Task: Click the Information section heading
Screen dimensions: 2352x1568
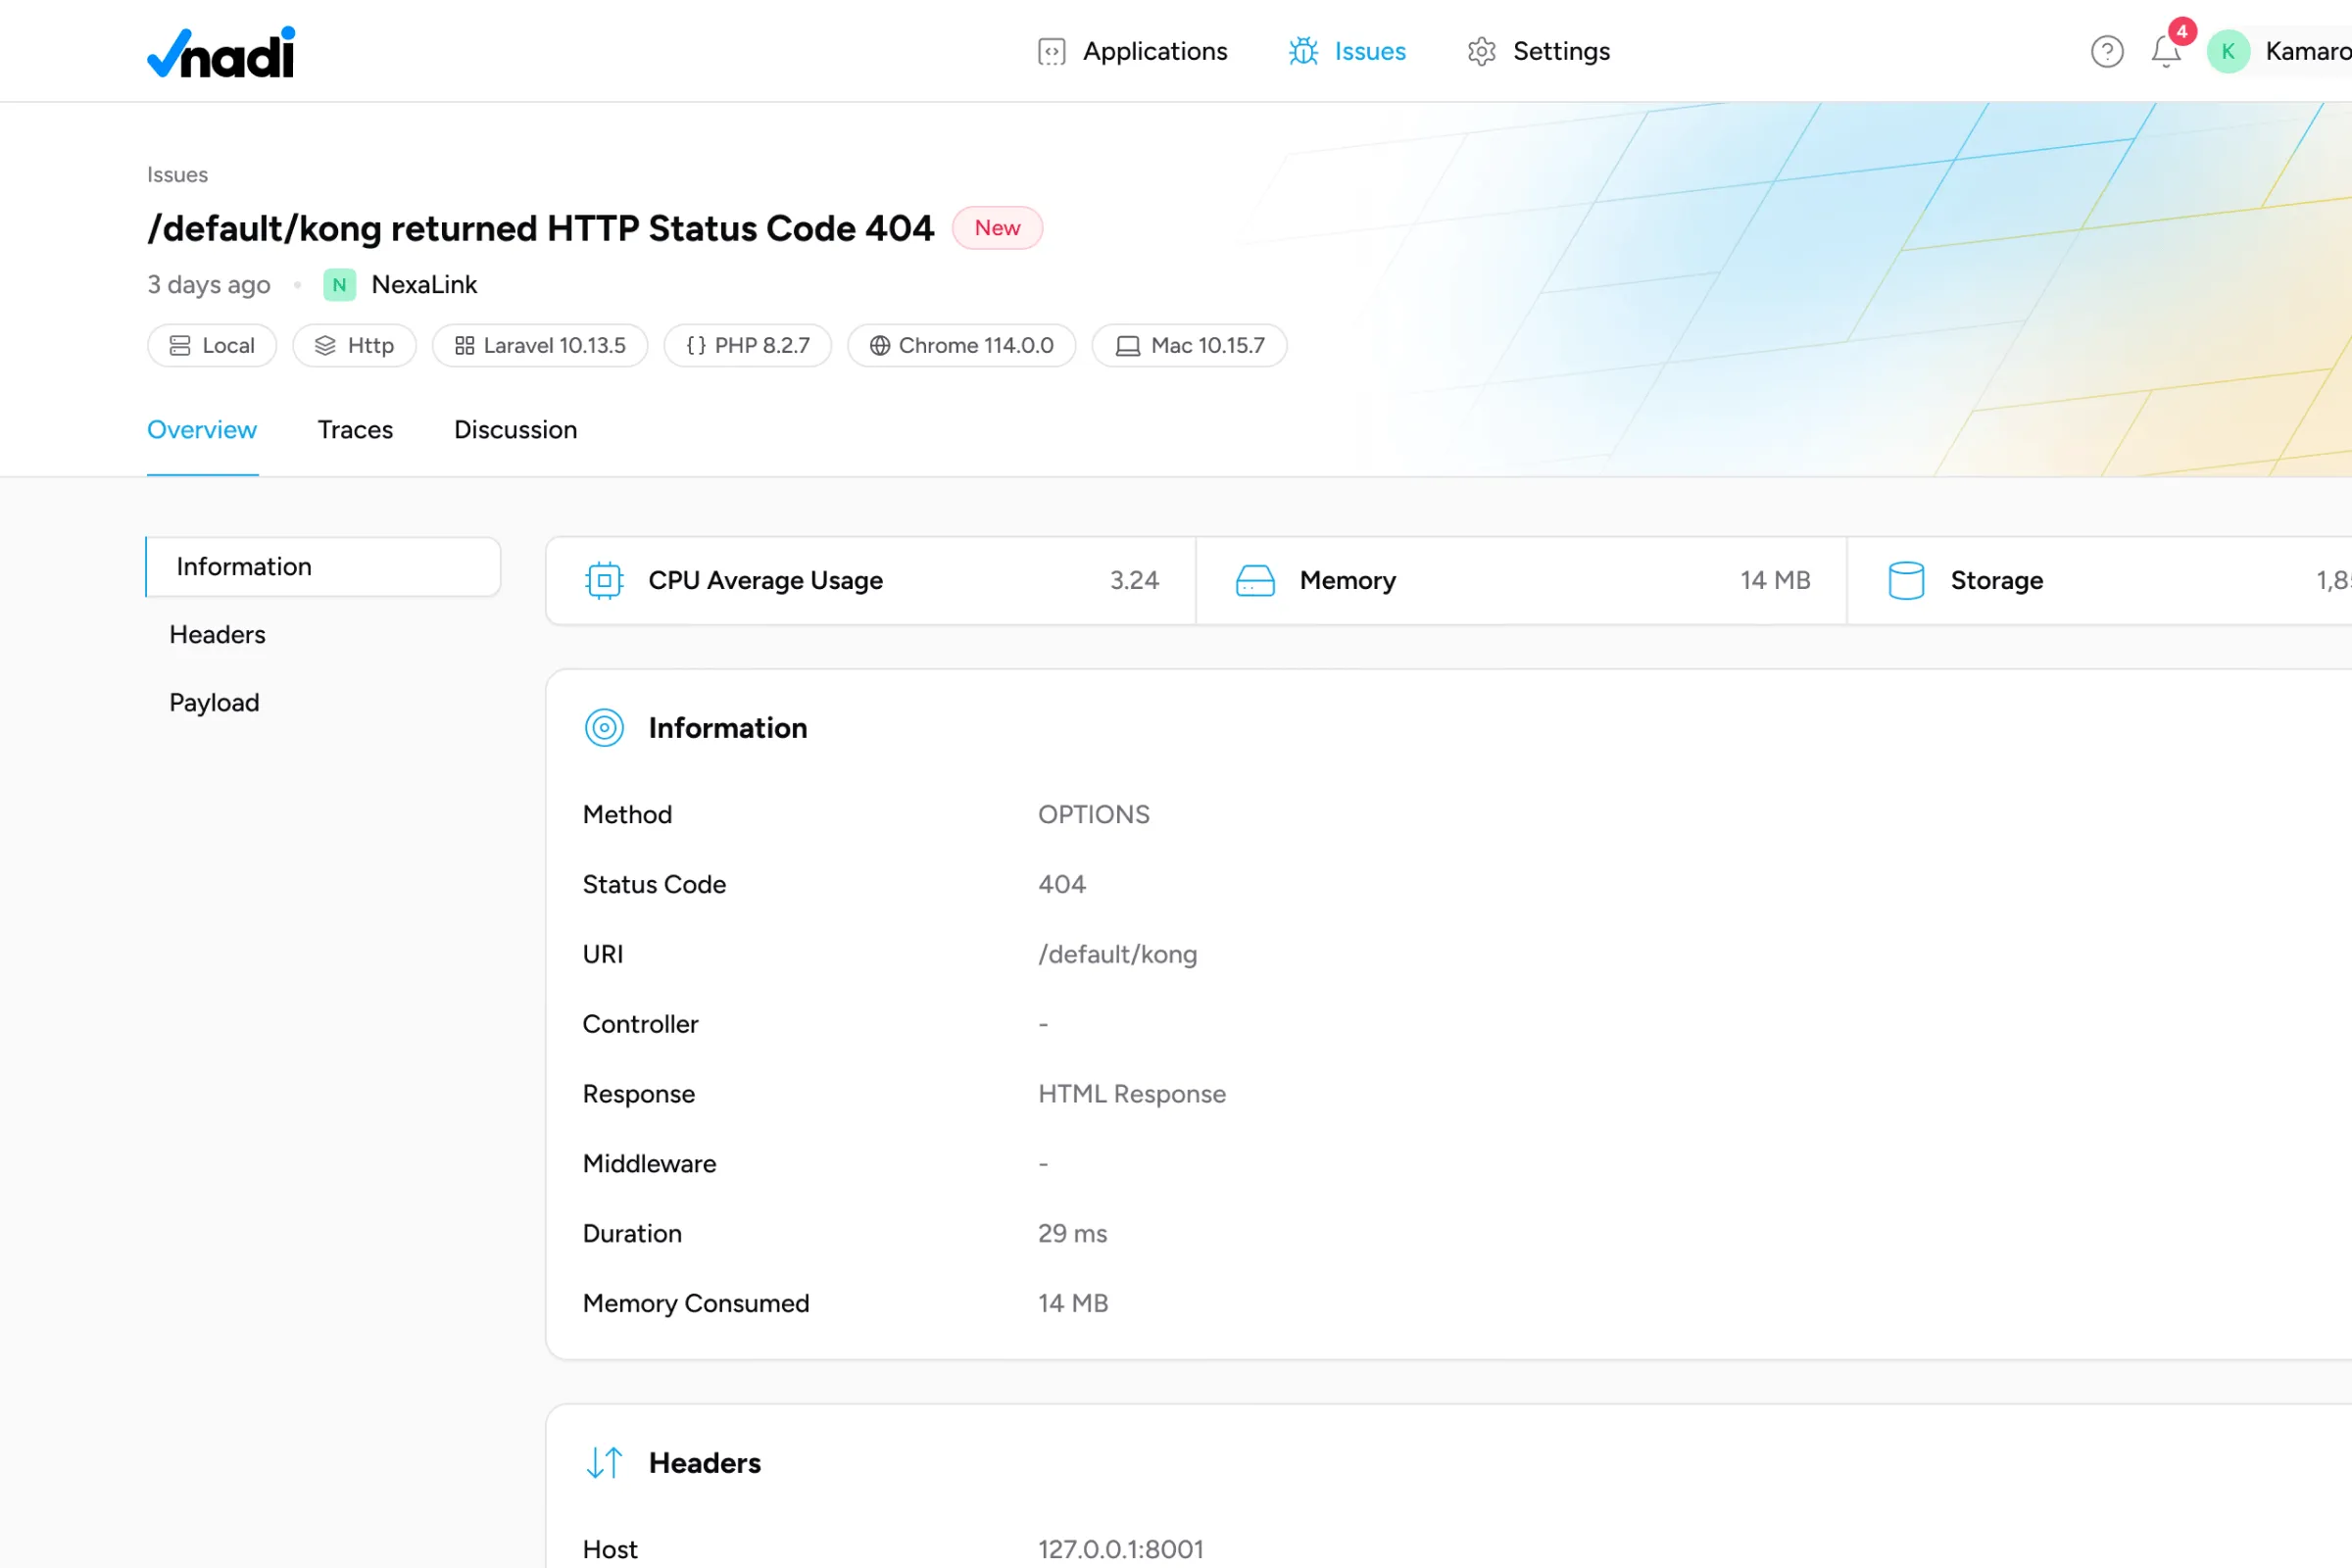Action: [x=728, y=728]
